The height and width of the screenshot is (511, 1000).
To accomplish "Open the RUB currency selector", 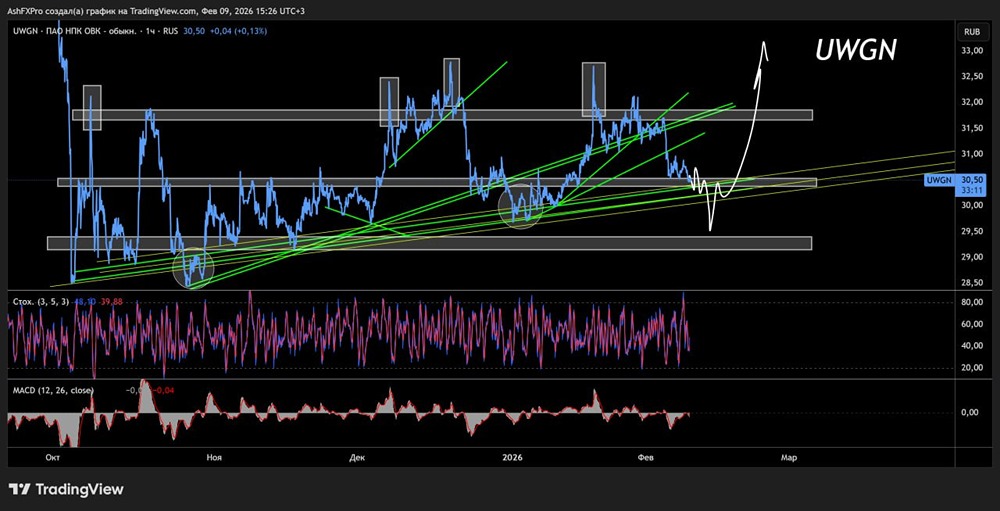I will pos(971,31).
